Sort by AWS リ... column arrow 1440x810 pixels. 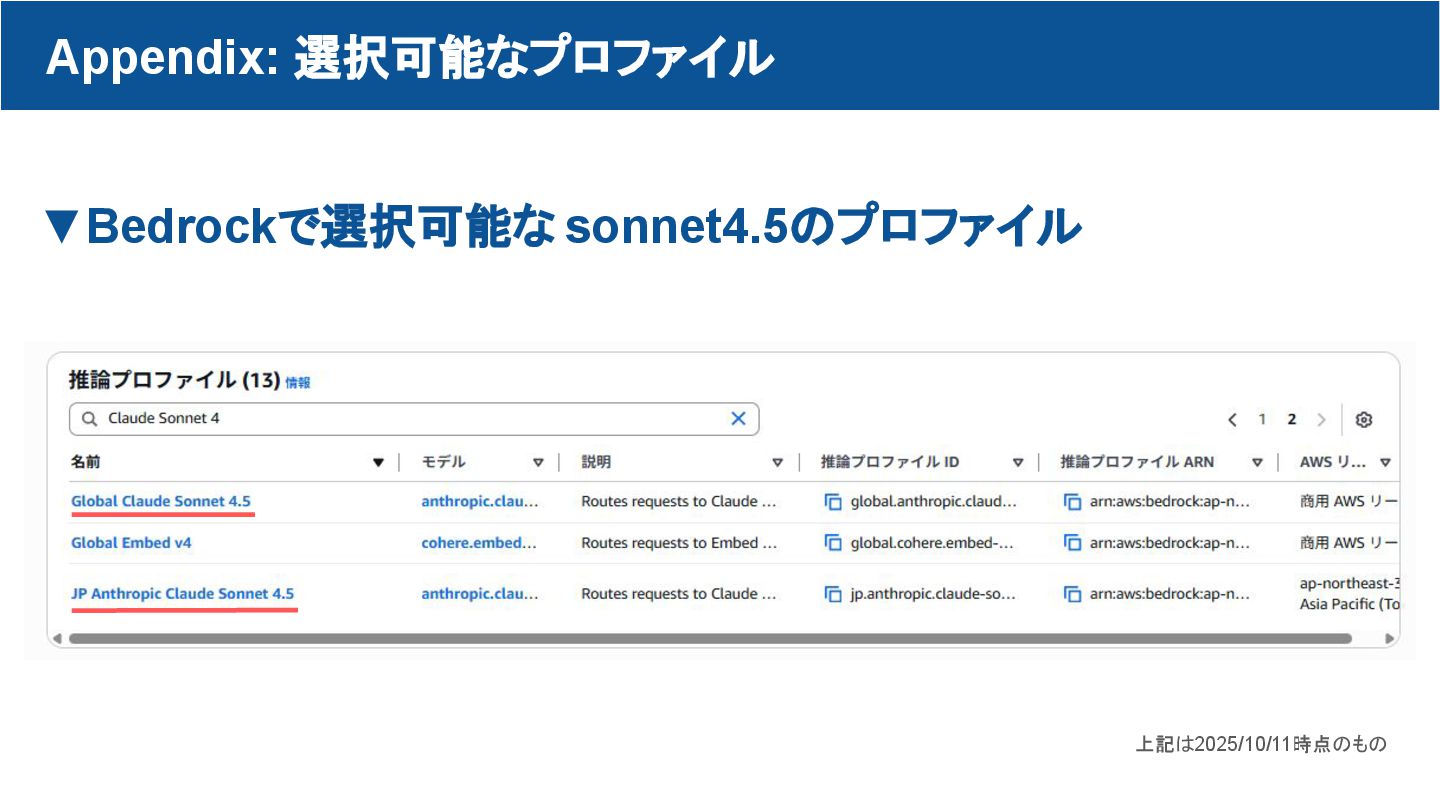coord(1385,462)
